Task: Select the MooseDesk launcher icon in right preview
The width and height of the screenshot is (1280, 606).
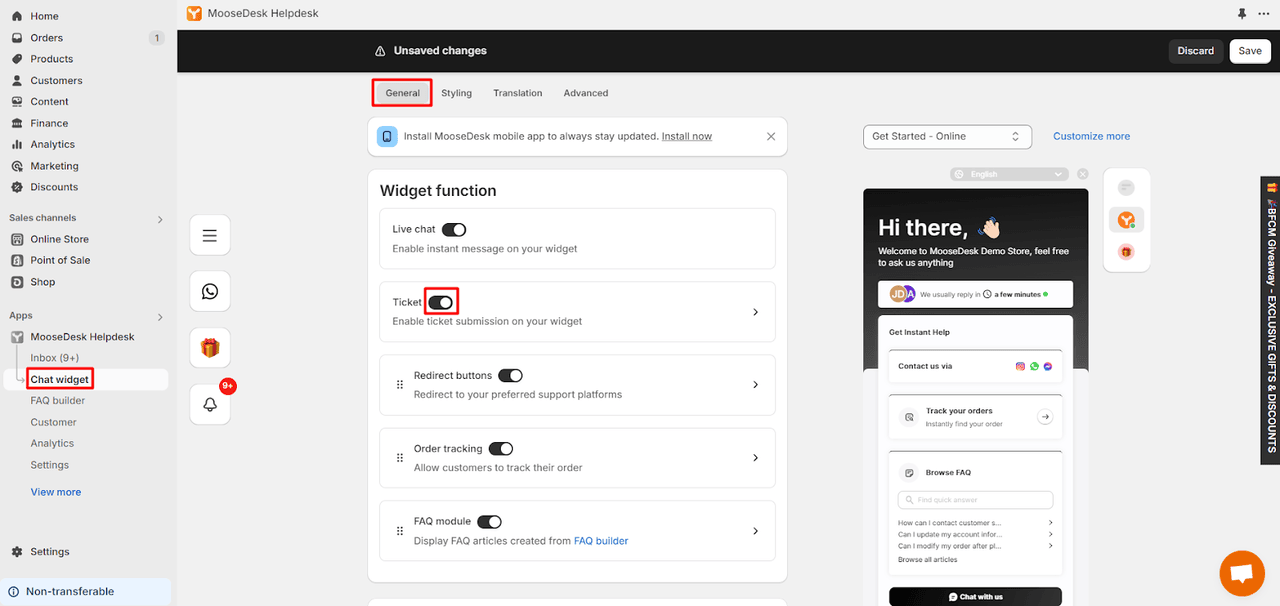Action: [1126, 219]
